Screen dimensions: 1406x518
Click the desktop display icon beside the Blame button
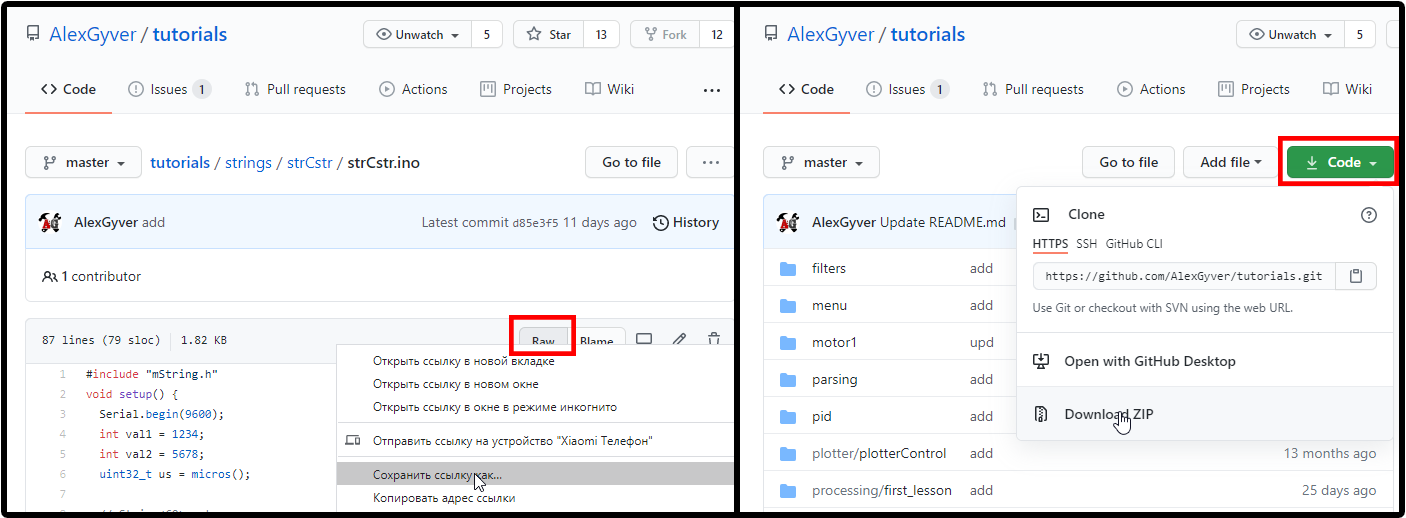644,341
